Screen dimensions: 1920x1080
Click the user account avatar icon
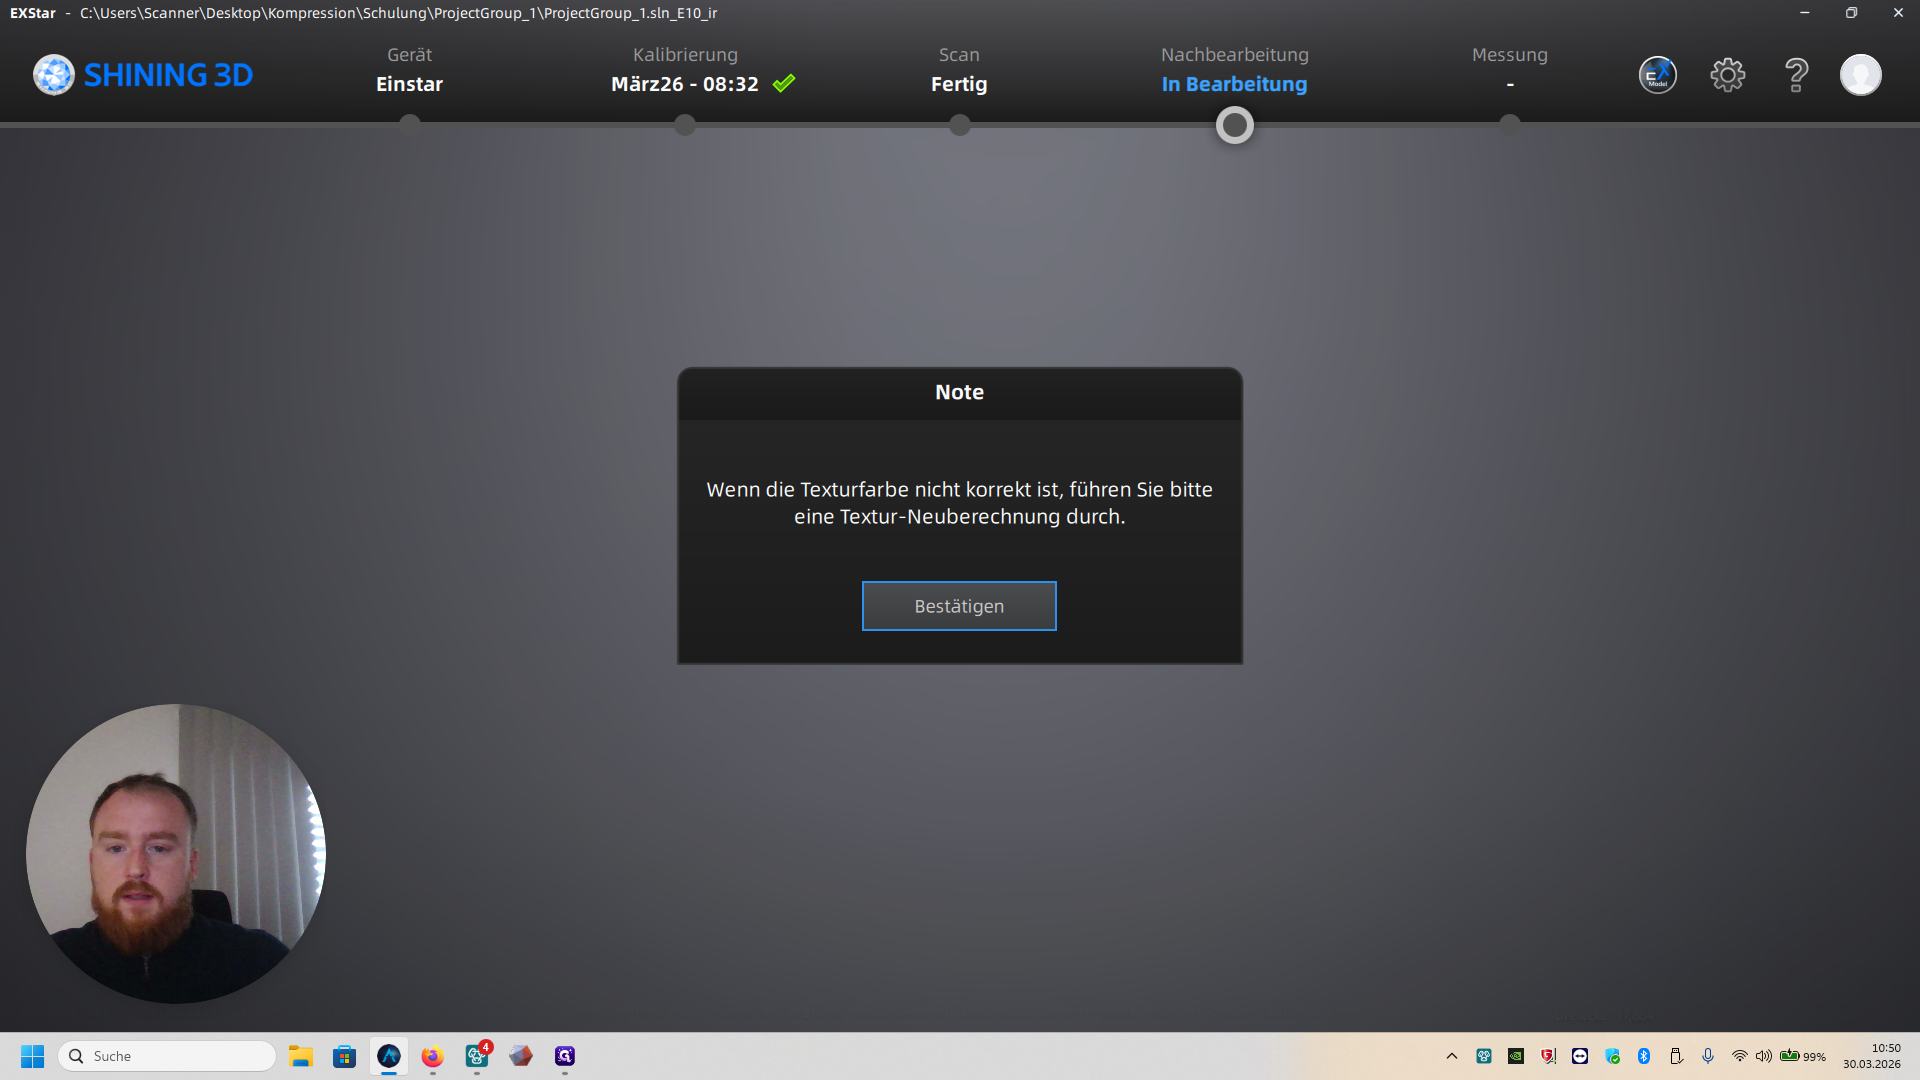tap(1860, 75)
